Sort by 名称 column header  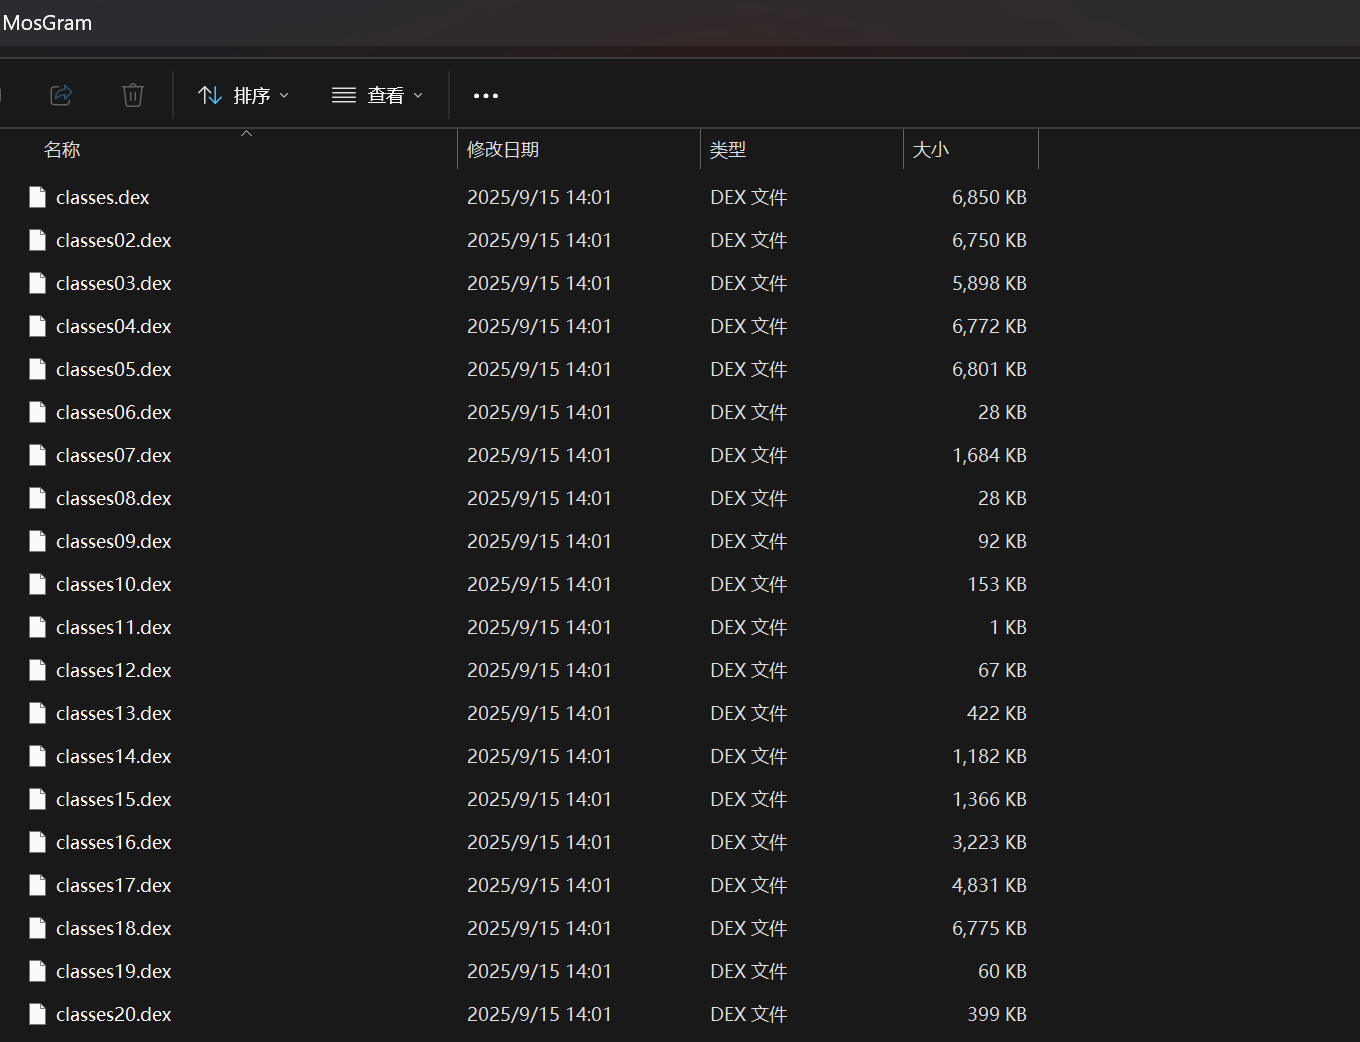pos(62,149)
